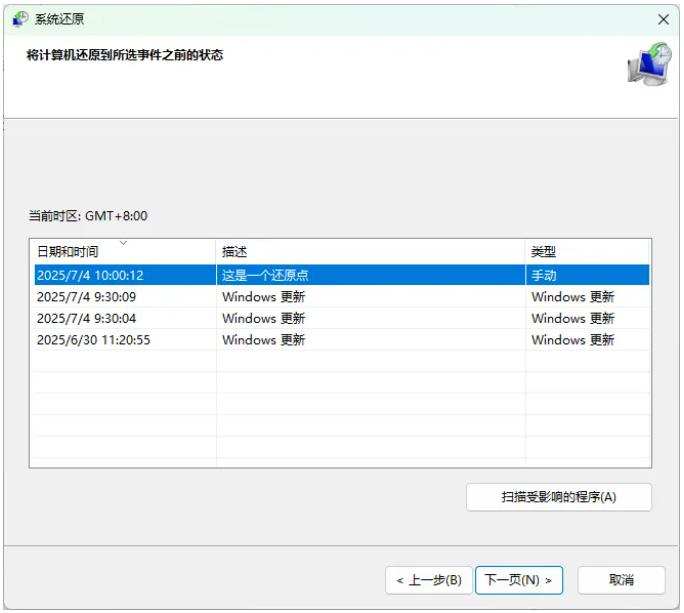Click the 系统还原 title bar text
The width and height of the screenshot is (684, 613).
tap(60, 19)
